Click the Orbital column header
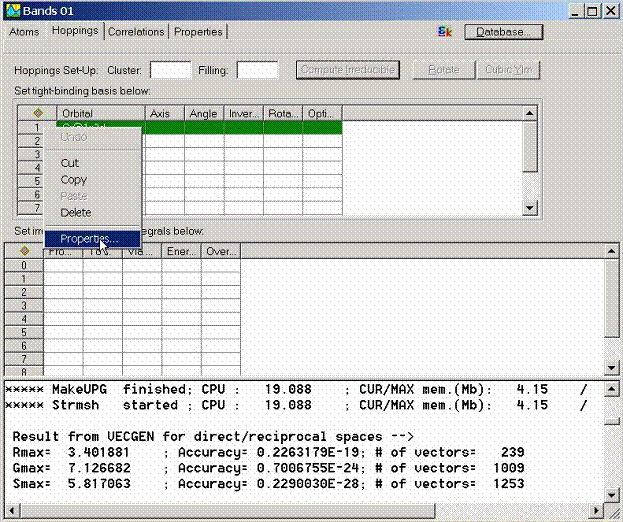The image size is (623, 522). (x=100, y=114)
